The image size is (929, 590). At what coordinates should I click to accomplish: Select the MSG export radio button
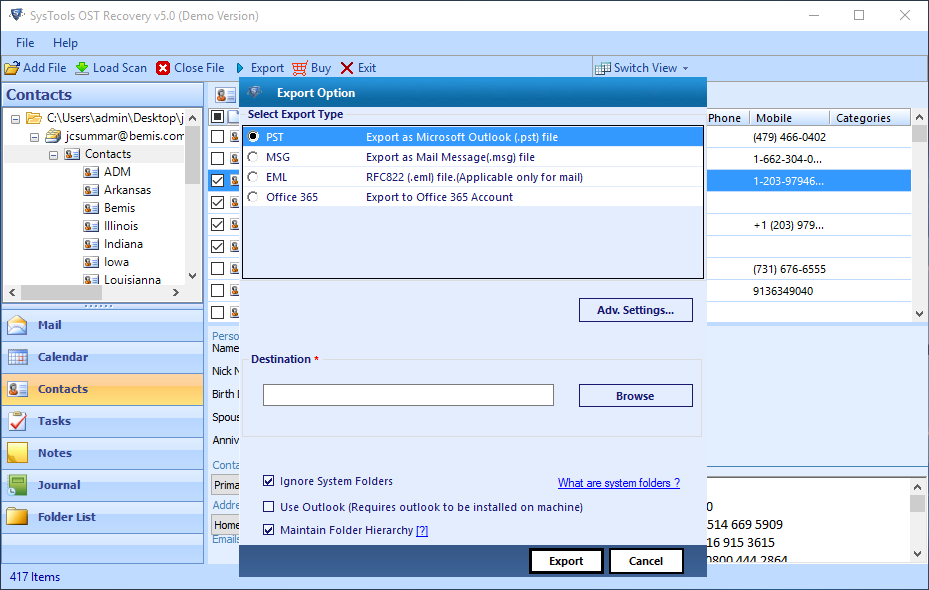pyautogui.click(x=253, y=157)
